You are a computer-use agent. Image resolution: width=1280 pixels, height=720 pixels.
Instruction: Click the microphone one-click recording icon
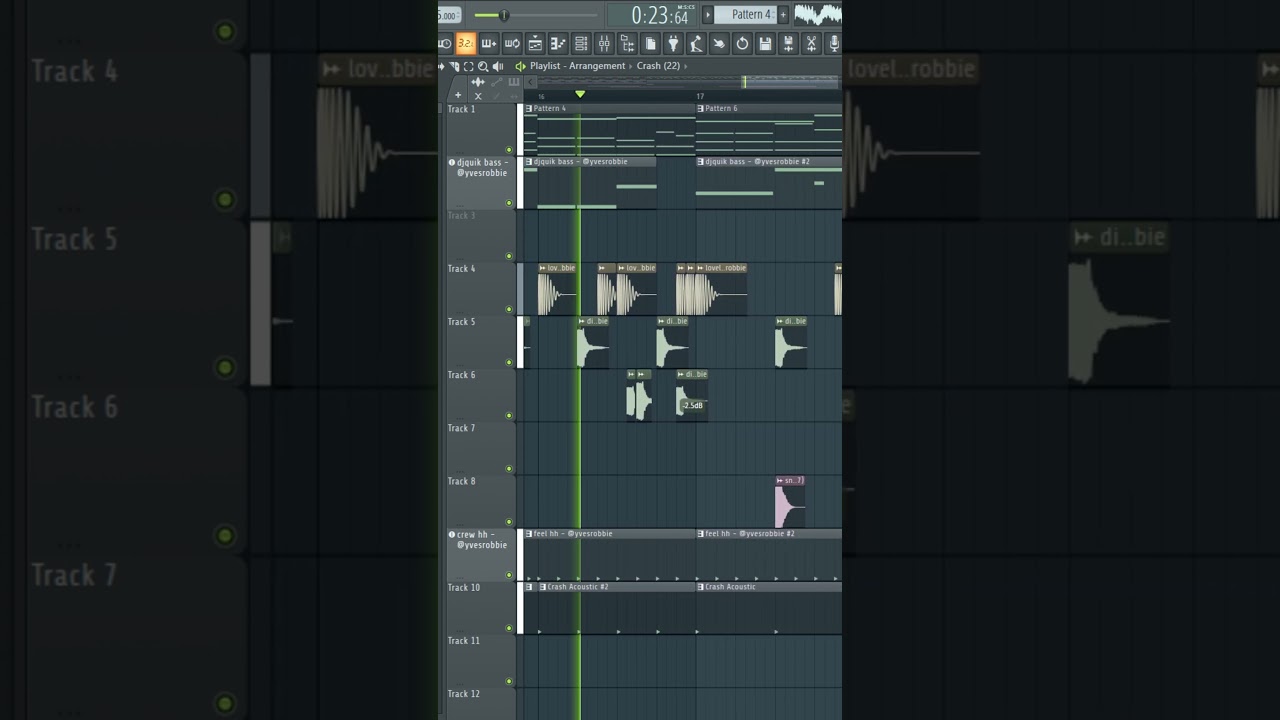point(834,43)
